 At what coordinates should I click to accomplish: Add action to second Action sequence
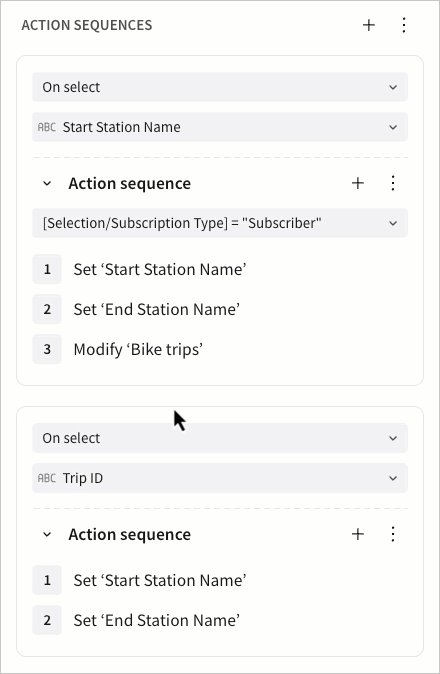click(358, 534)
